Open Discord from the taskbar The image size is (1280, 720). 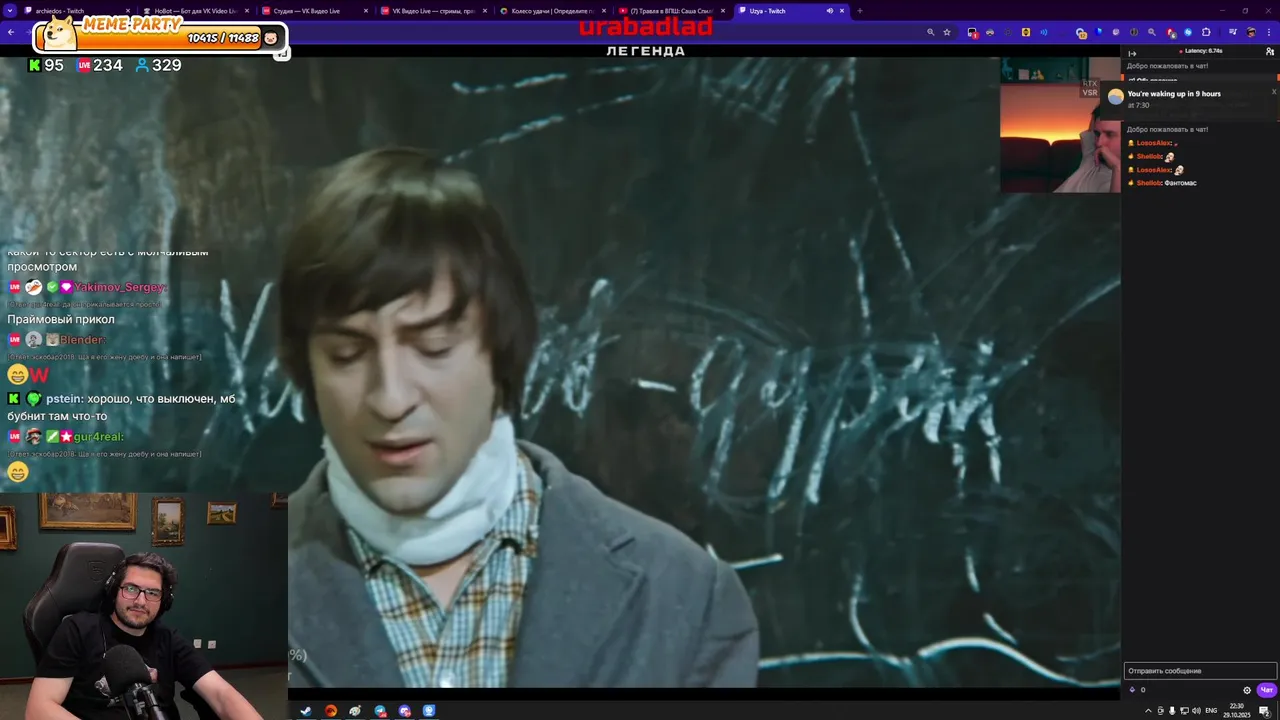pyautogui.click(x=404, y=711)
